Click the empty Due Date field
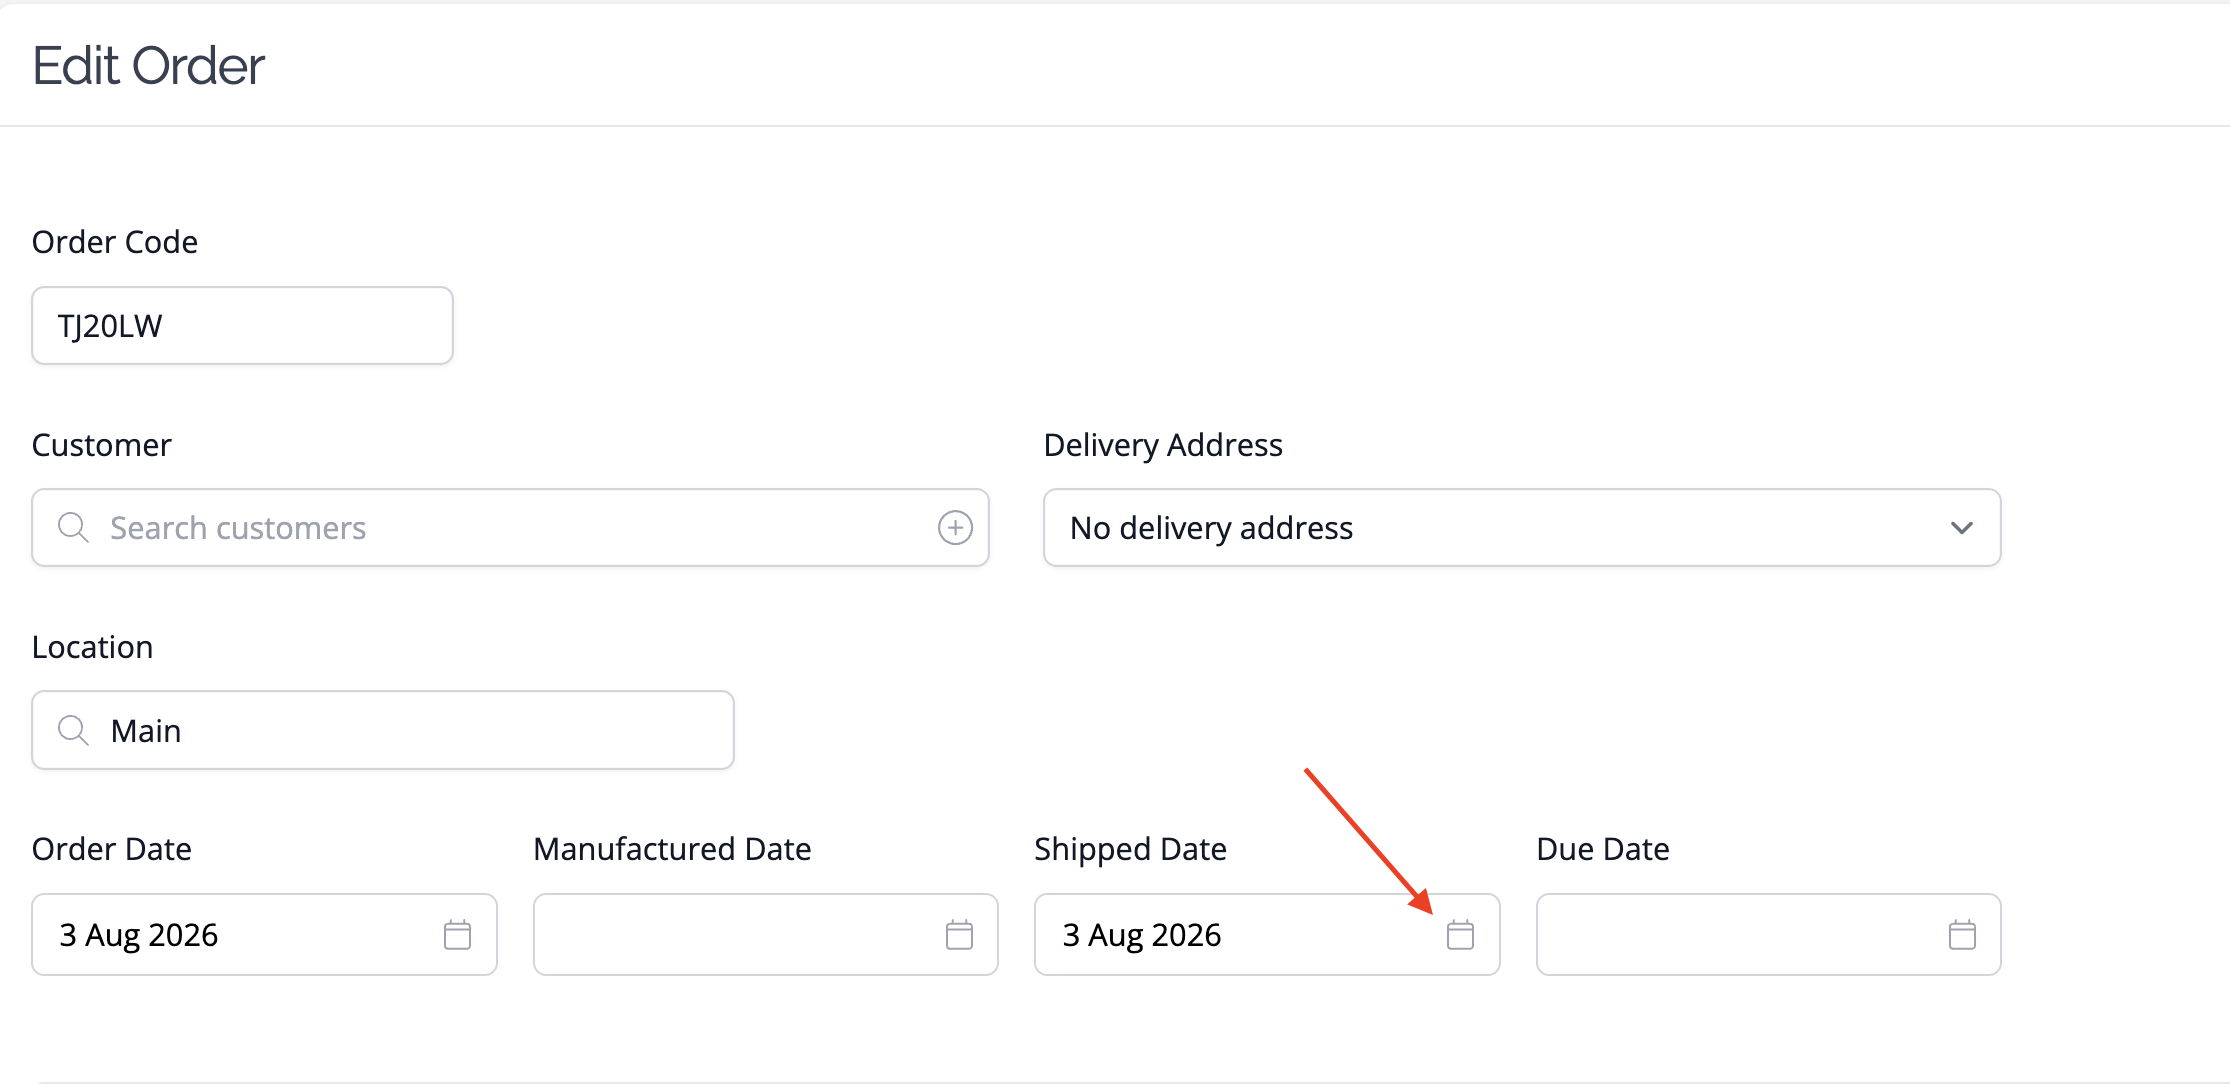The height and width of the screenshot is (1084, 2230). coord(1768,934)
